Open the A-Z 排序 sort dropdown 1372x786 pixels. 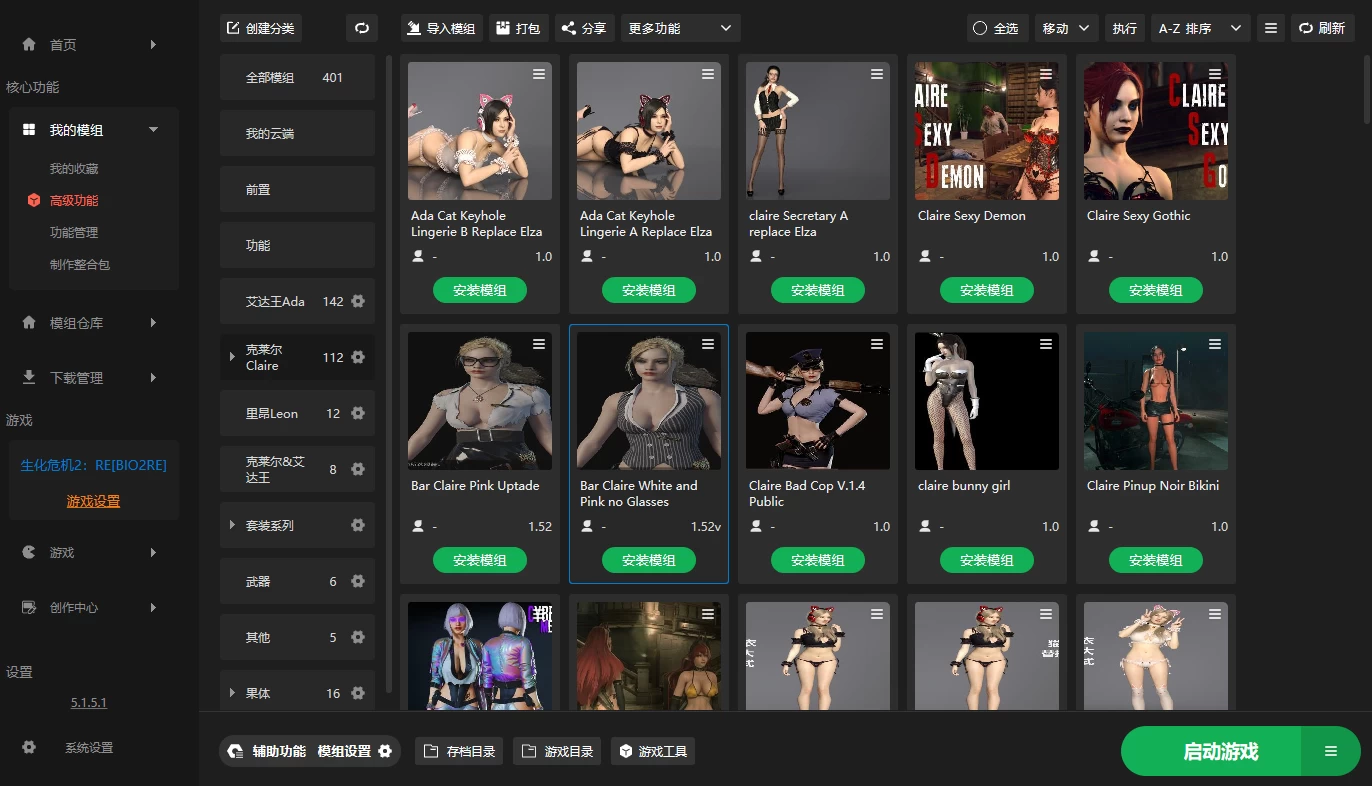[x=1200, y=28]
